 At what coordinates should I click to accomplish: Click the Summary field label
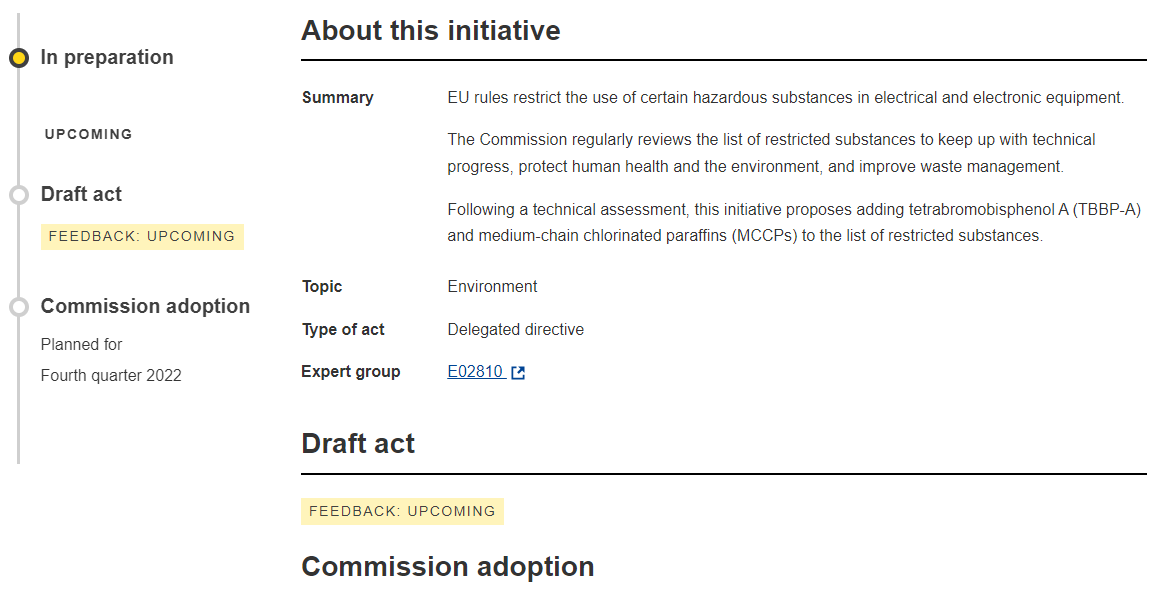click(x=337, y=98)
